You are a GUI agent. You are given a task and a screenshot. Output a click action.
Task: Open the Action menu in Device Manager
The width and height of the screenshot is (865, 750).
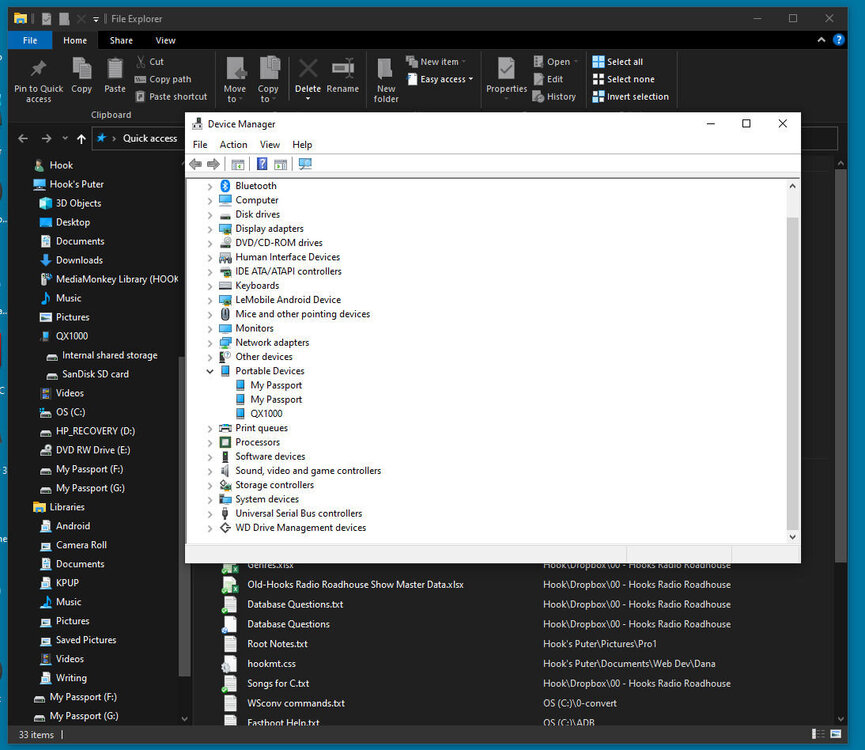tap(233, 145)
